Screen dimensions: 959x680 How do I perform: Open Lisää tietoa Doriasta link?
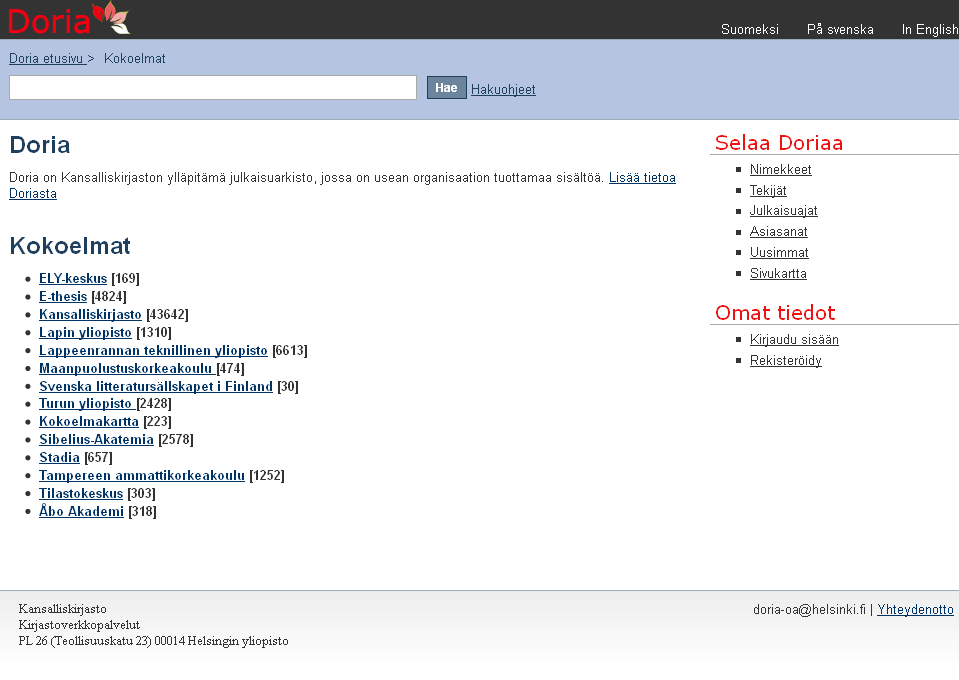tap(642, 177)
